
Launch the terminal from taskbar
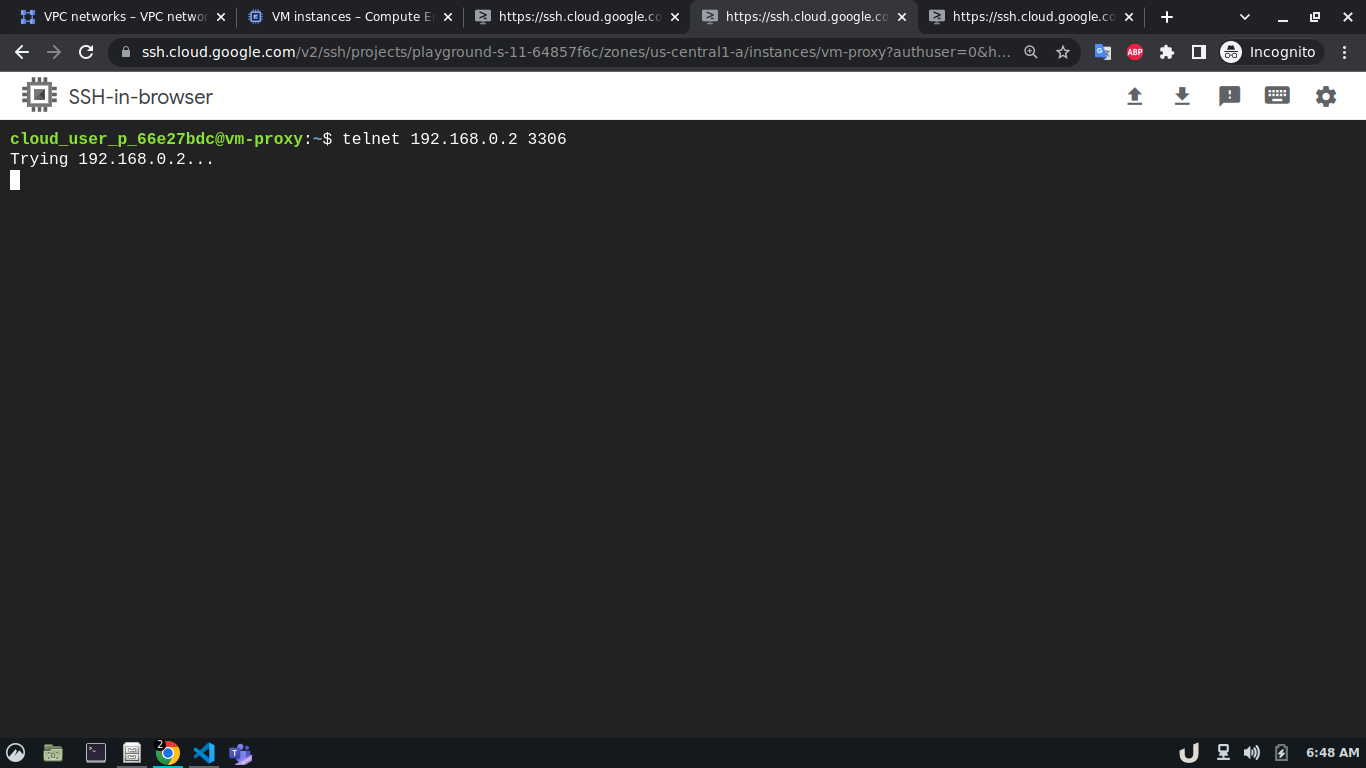click(96, 753)
